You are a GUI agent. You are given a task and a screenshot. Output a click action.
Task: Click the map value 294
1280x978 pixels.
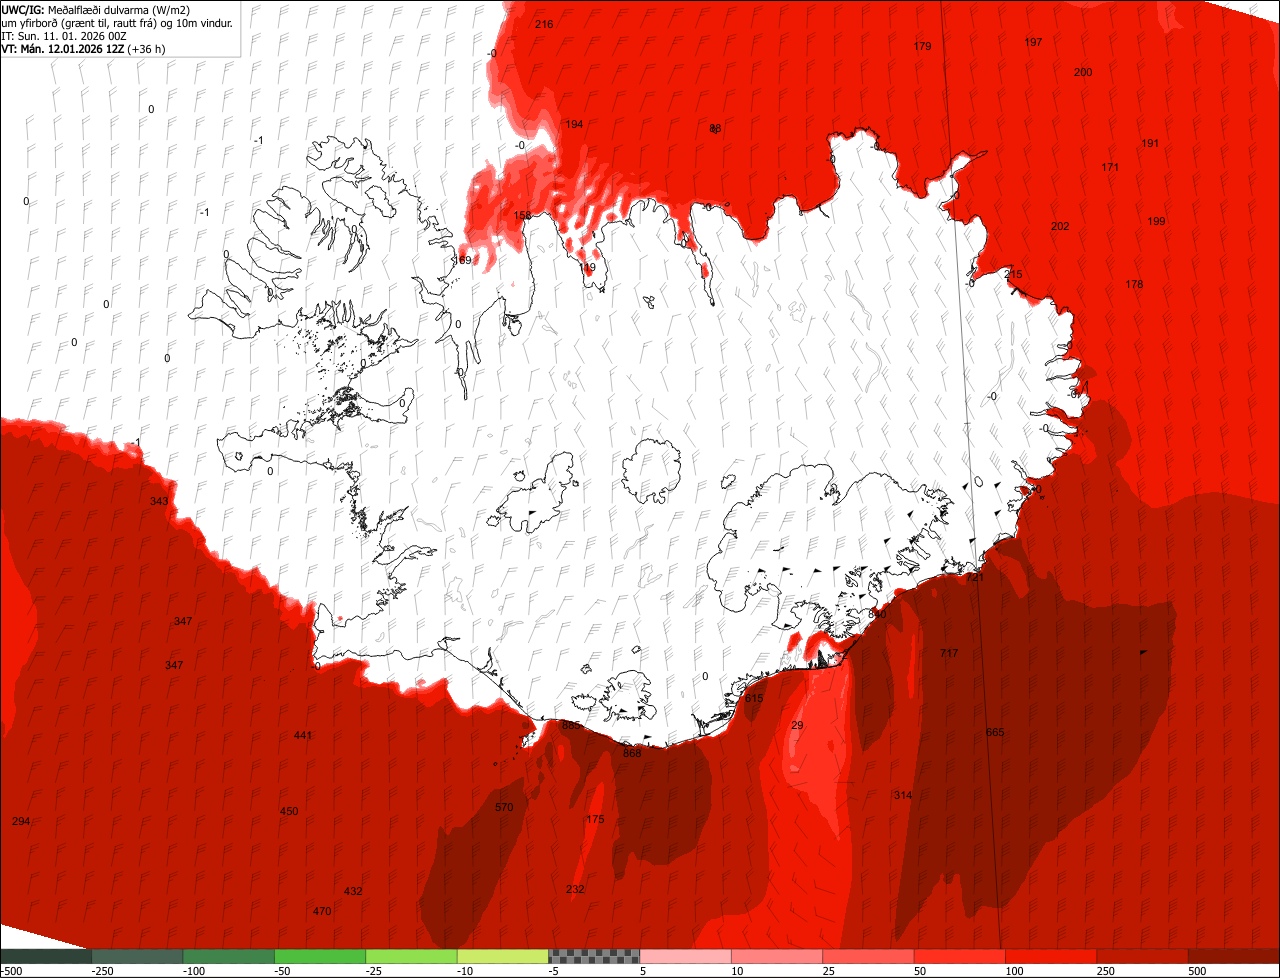(21, 821)
